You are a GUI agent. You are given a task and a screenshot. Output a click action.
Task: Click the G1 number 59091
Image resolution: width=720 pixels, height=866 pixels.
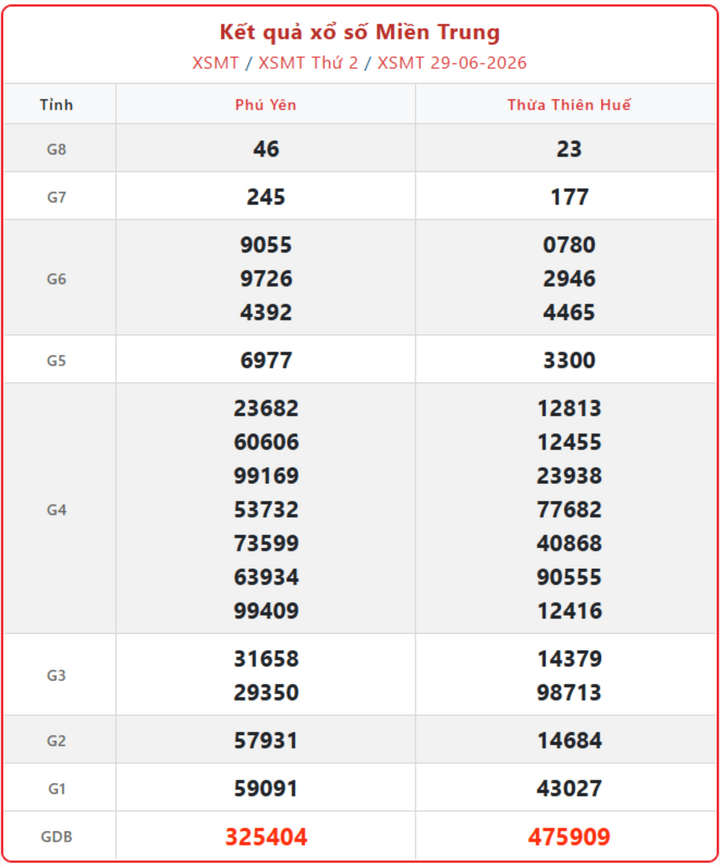(266, 789)
